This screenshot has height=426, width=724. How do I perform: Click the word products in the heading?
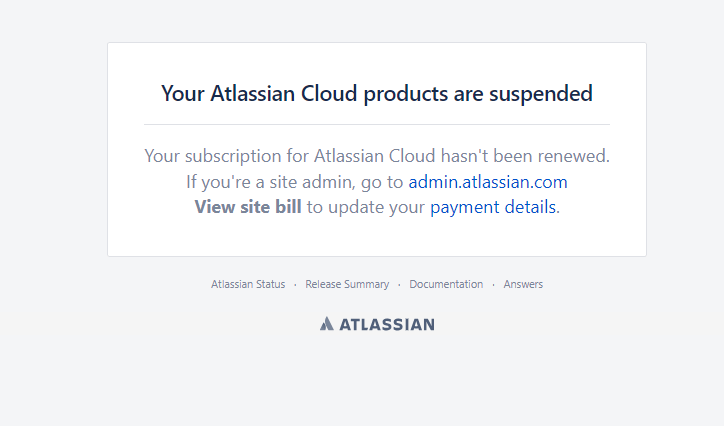(406, 95)
